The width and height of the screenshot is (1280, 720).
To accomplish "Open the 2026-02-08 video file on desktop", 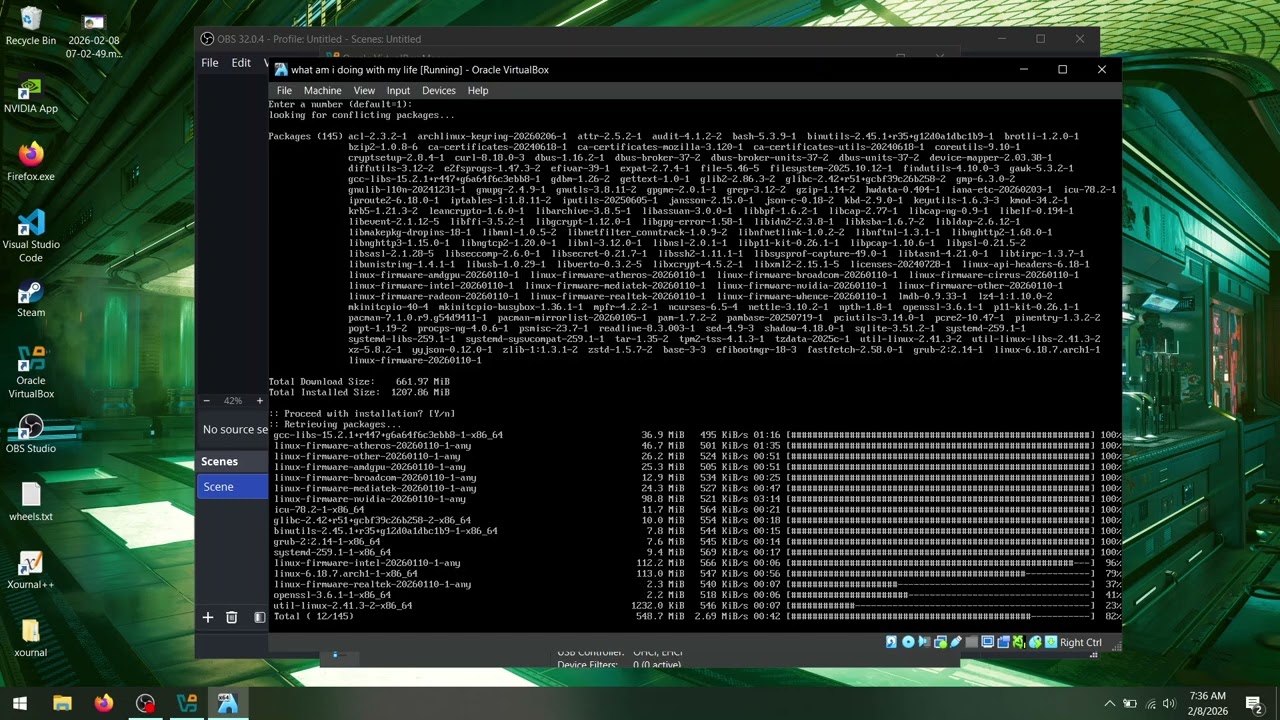I will click(94, 34).
